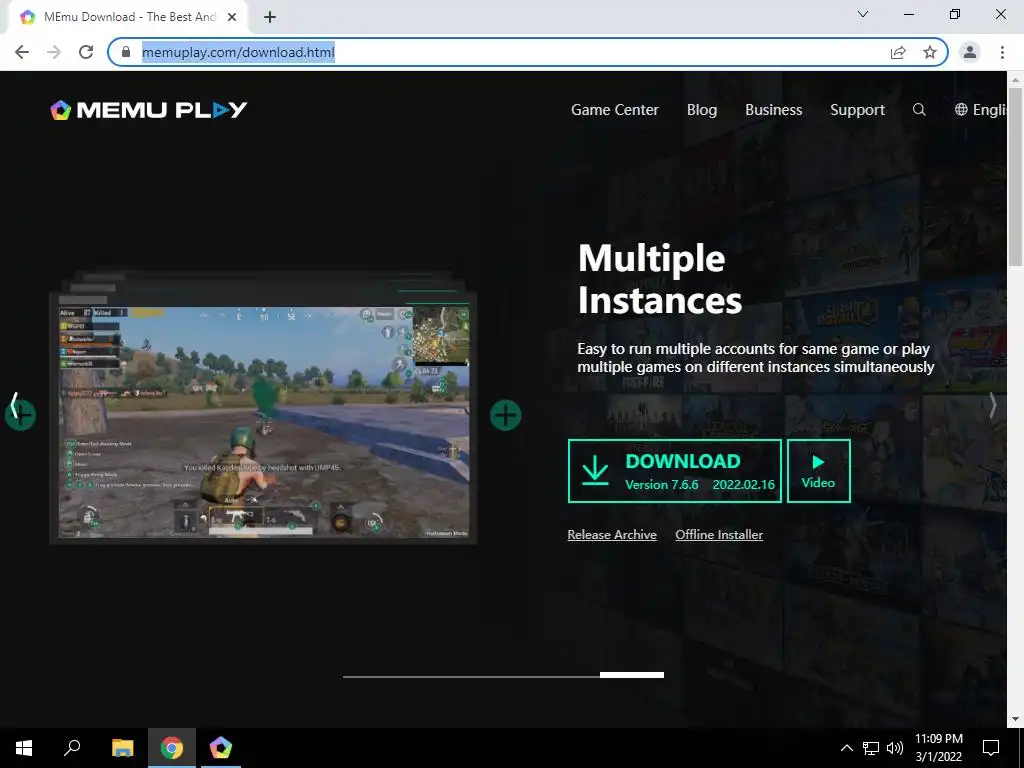
Task: Open the network status tray icon
Action: click(871, 748)
